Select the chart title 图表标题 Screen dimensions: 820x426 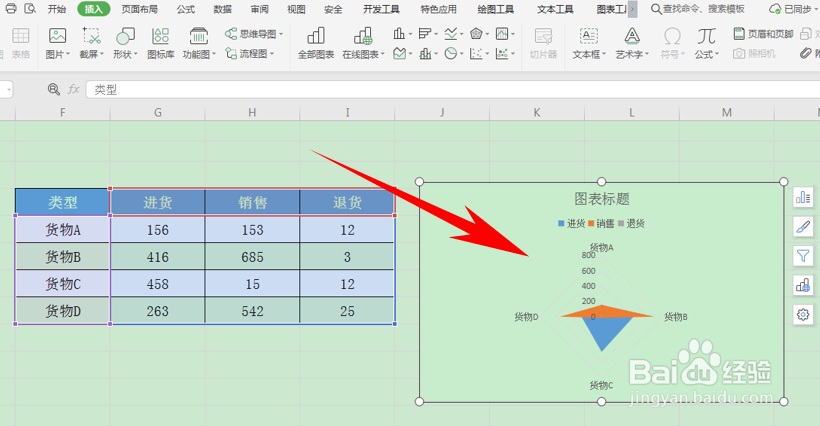tap(601, 199)
